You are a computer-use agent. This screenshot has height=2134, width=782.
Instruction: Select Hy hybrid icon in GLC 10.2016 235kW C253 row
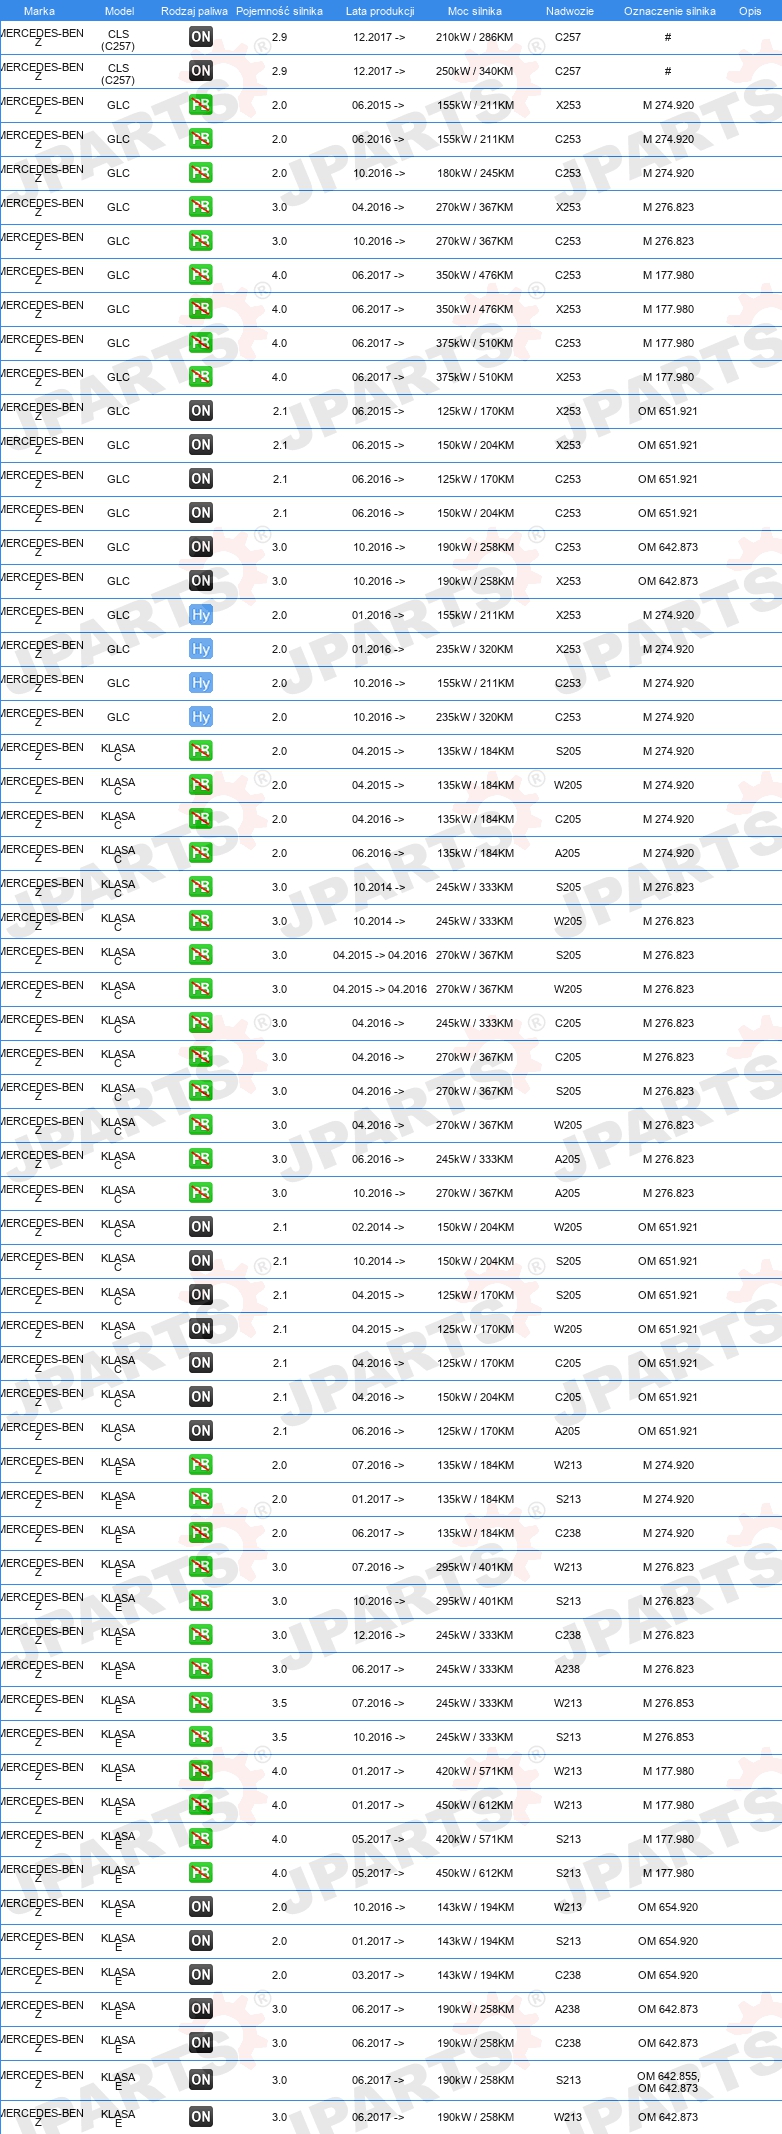[x=201, y=717]
